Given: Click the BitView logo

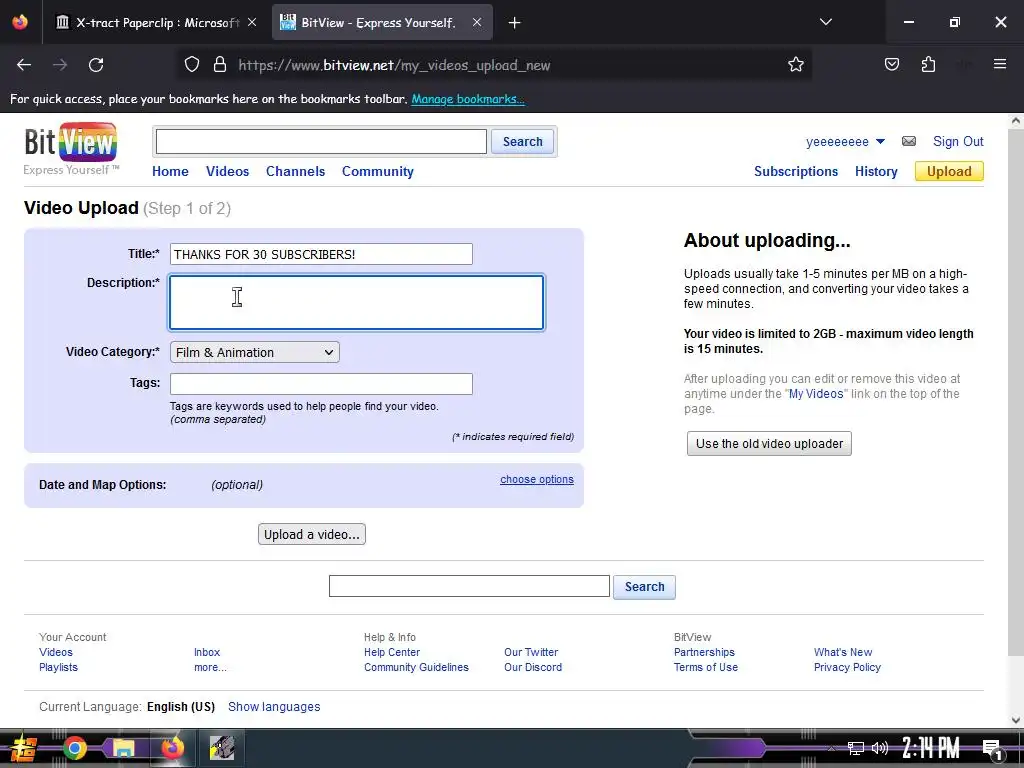Looking at the screenshot, I should click(71, 149).
